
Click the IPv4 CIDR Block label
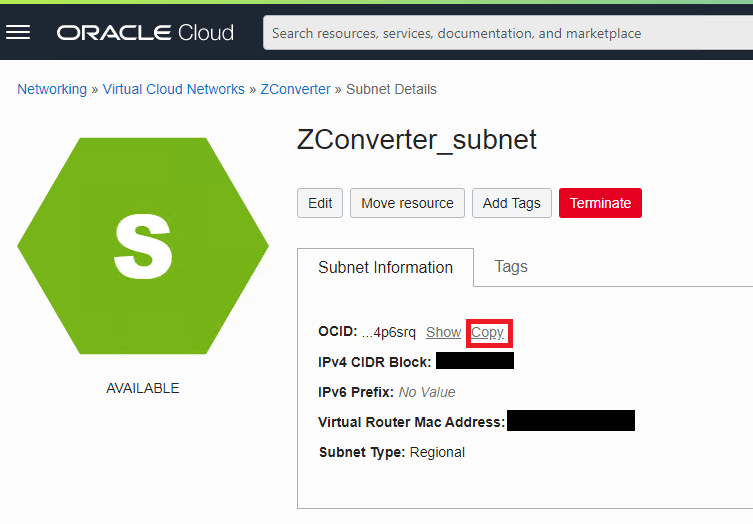click(x=375, y=362)
